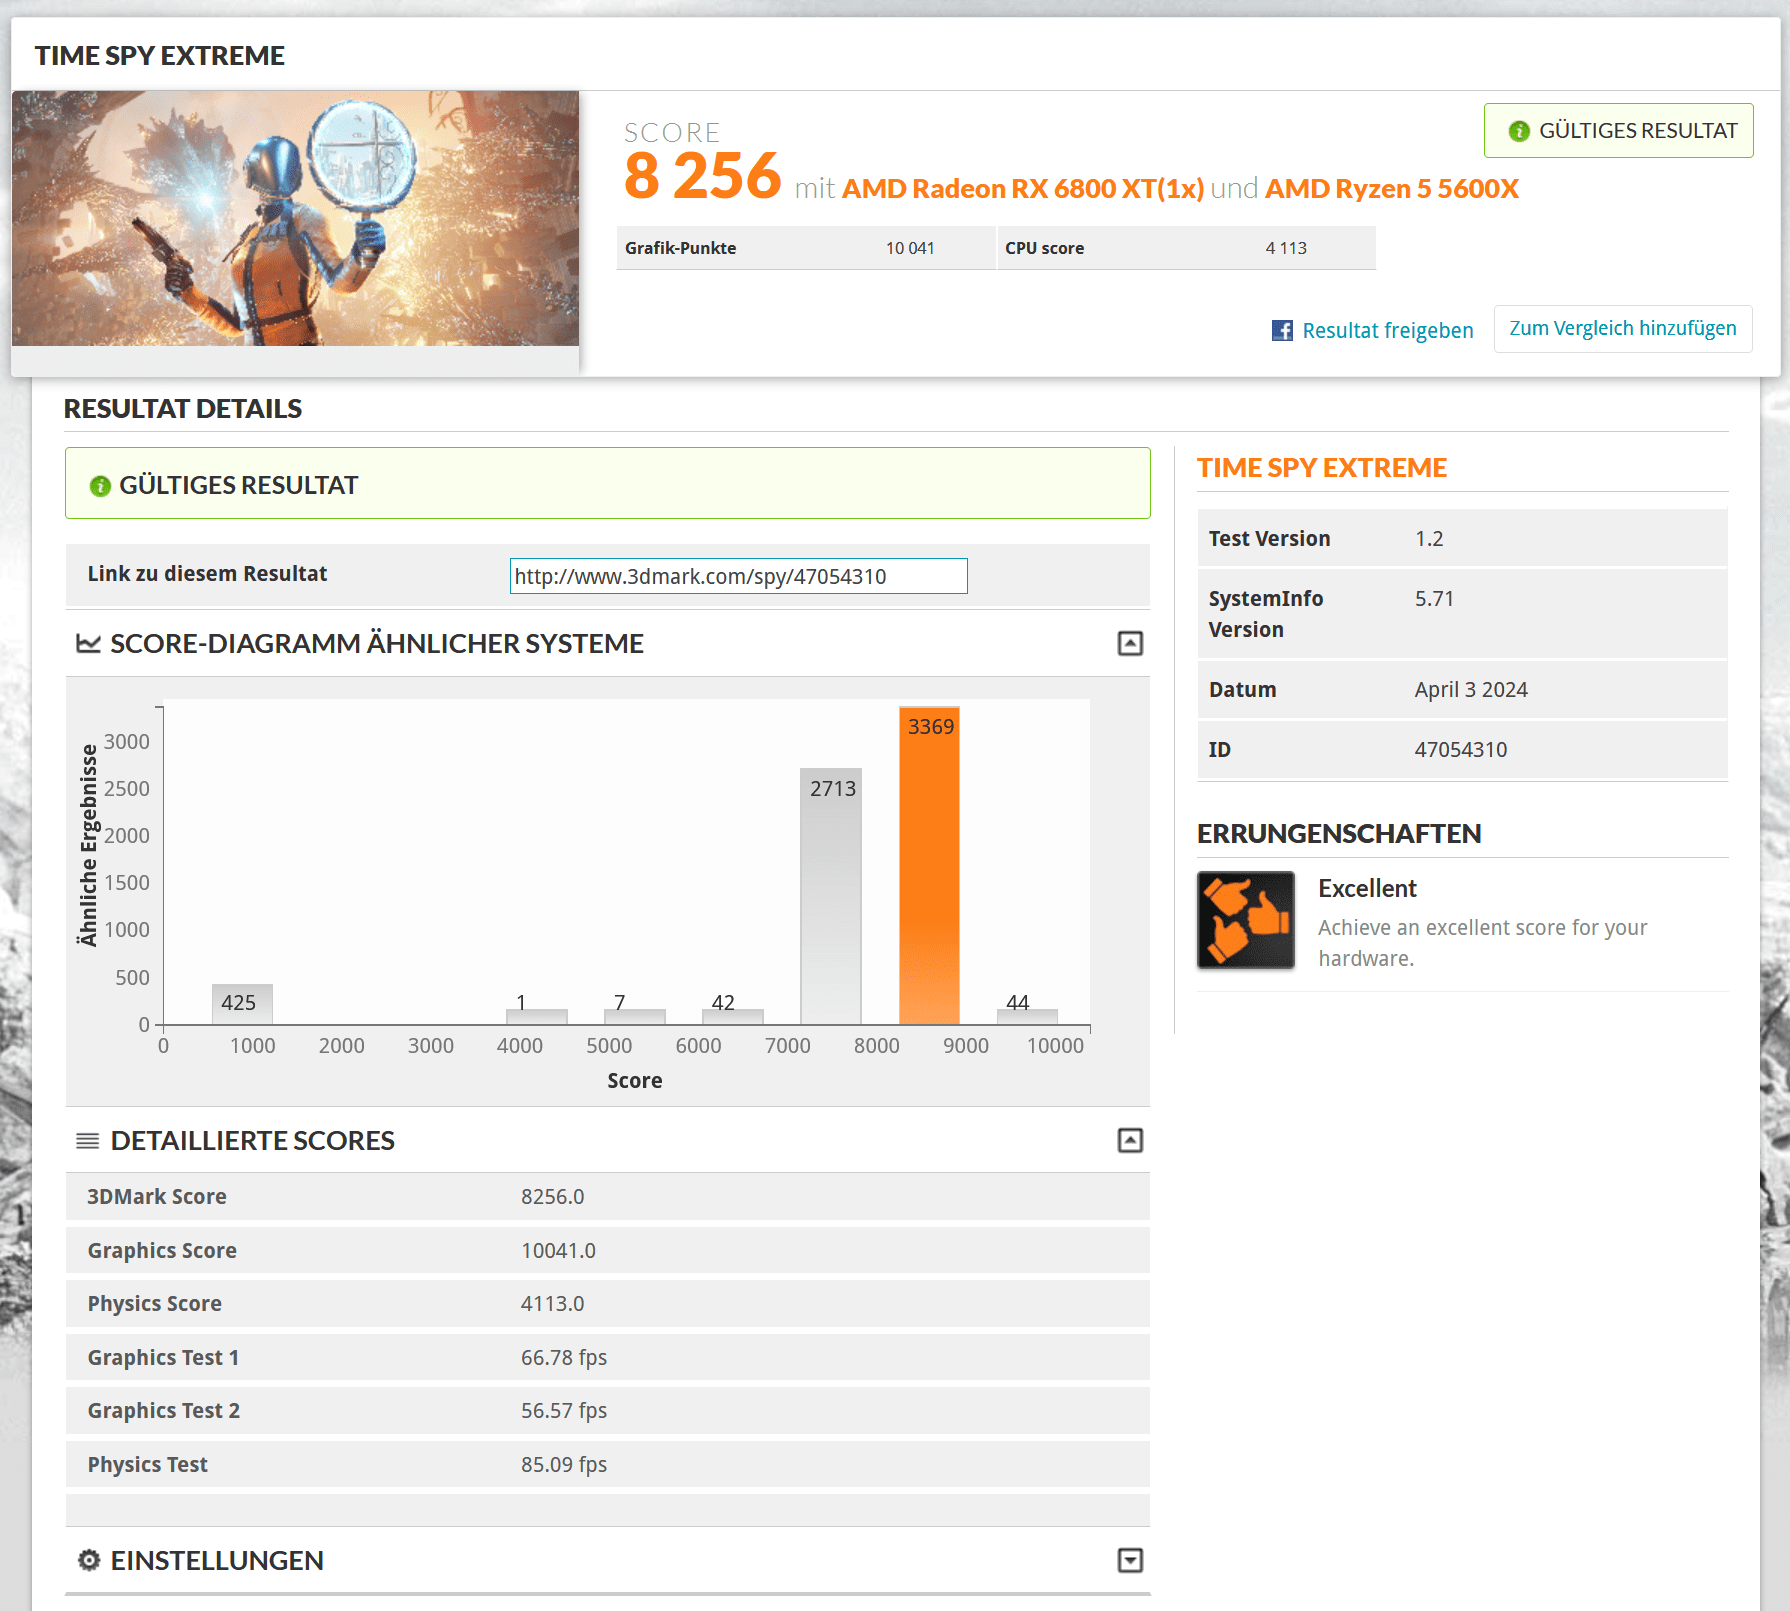Click the 3DMark Score value 8256.0

(x=552, y=1197)
